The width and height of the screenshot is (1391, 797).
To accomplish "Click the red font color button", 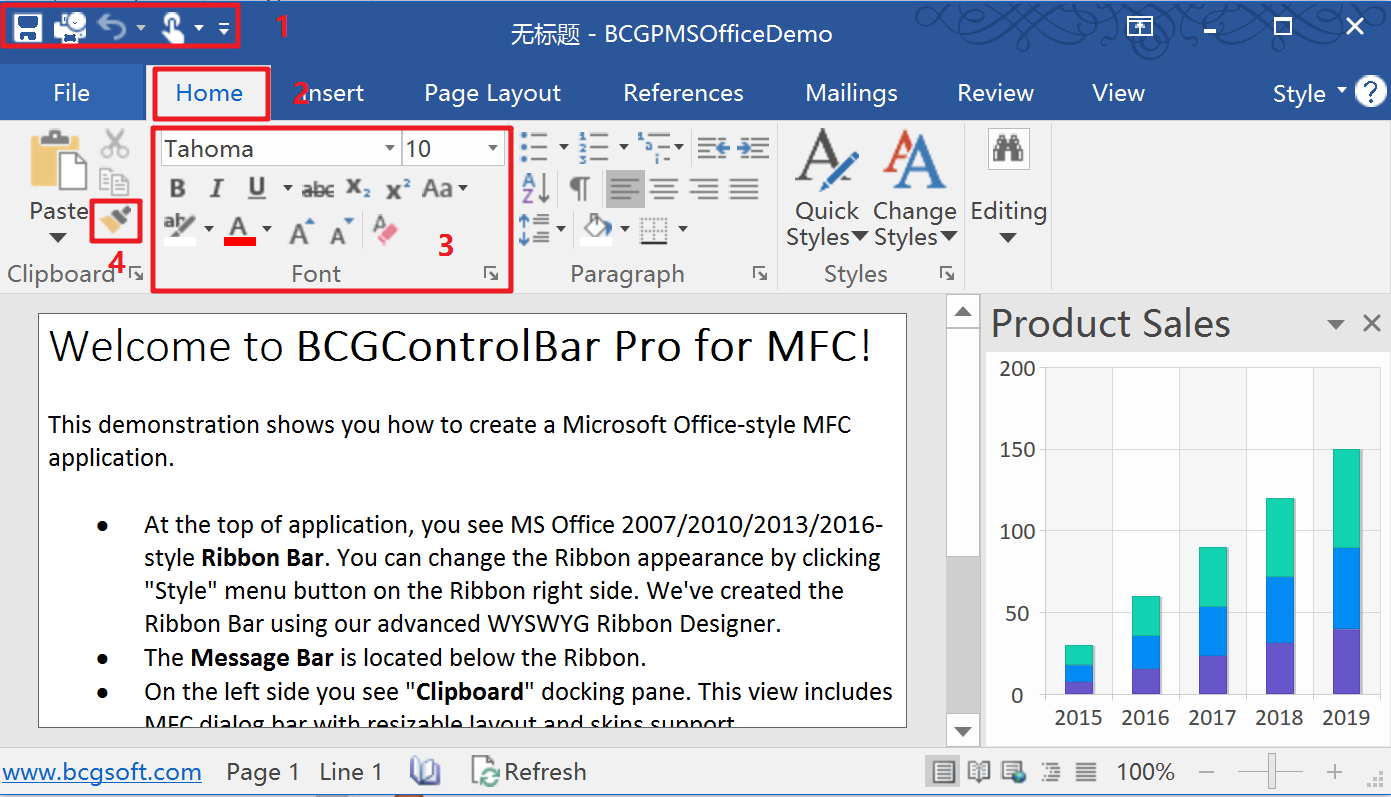I will 239,230.
